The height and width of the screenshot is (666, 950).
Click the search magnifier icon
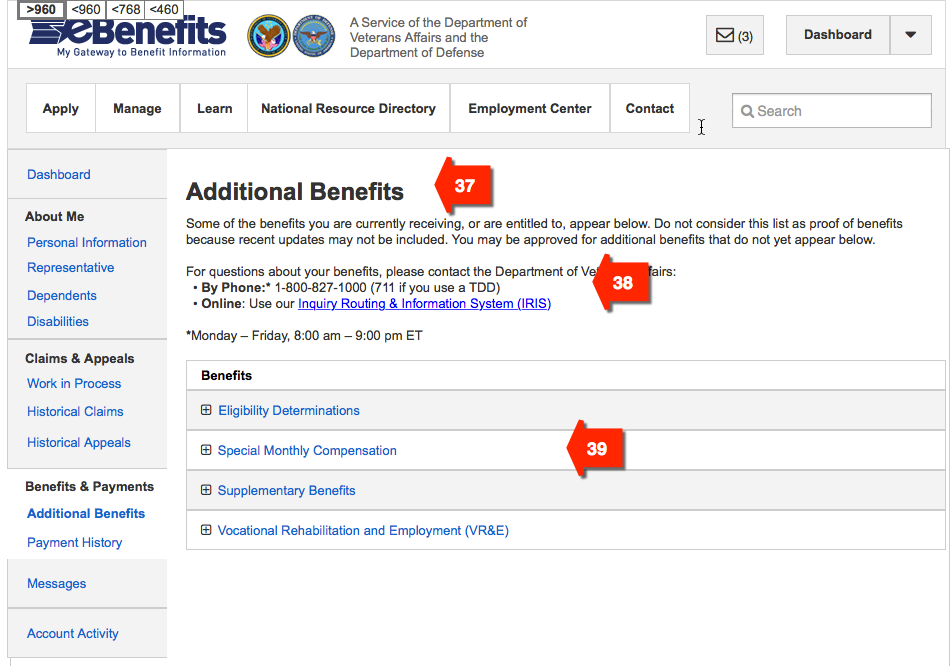pos(747,112)
